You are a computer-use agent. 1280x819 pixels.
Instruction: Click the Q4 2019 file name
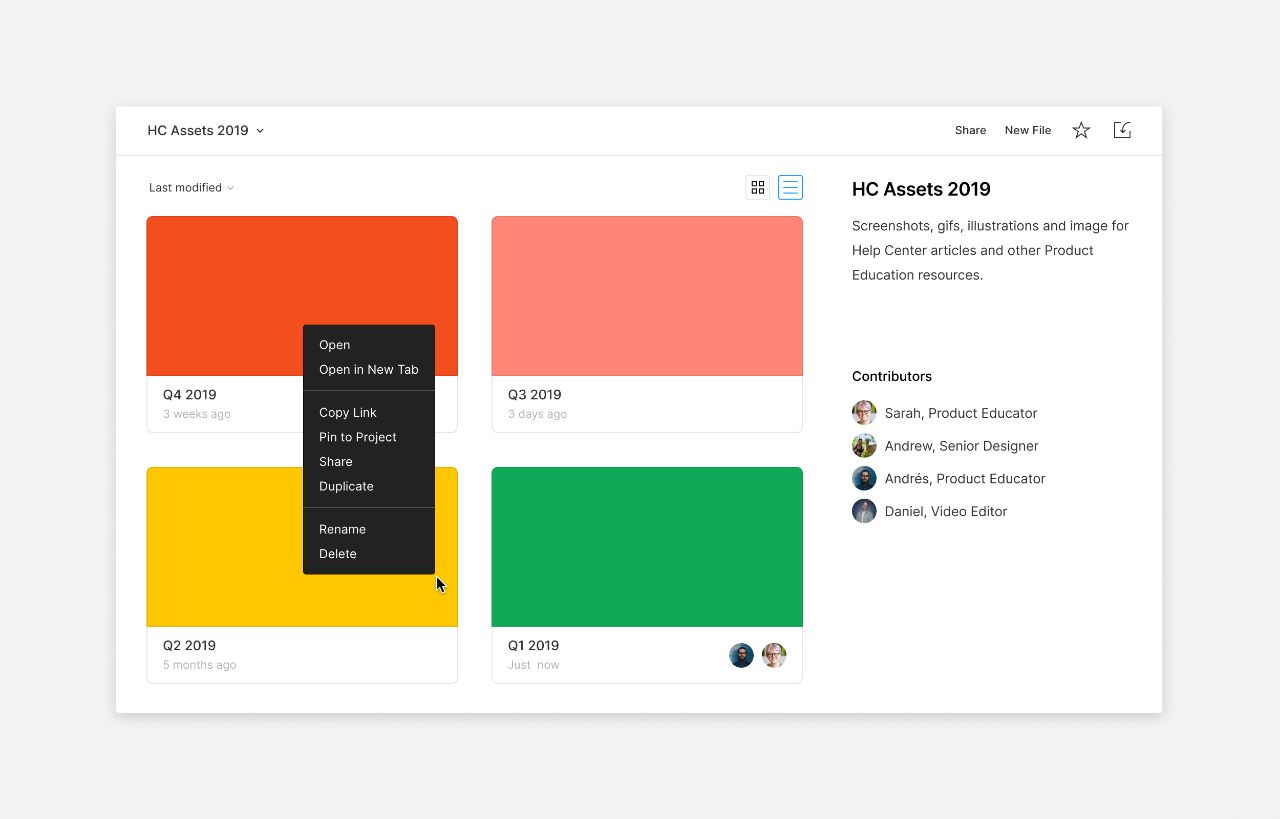click(x=190, y=395)
